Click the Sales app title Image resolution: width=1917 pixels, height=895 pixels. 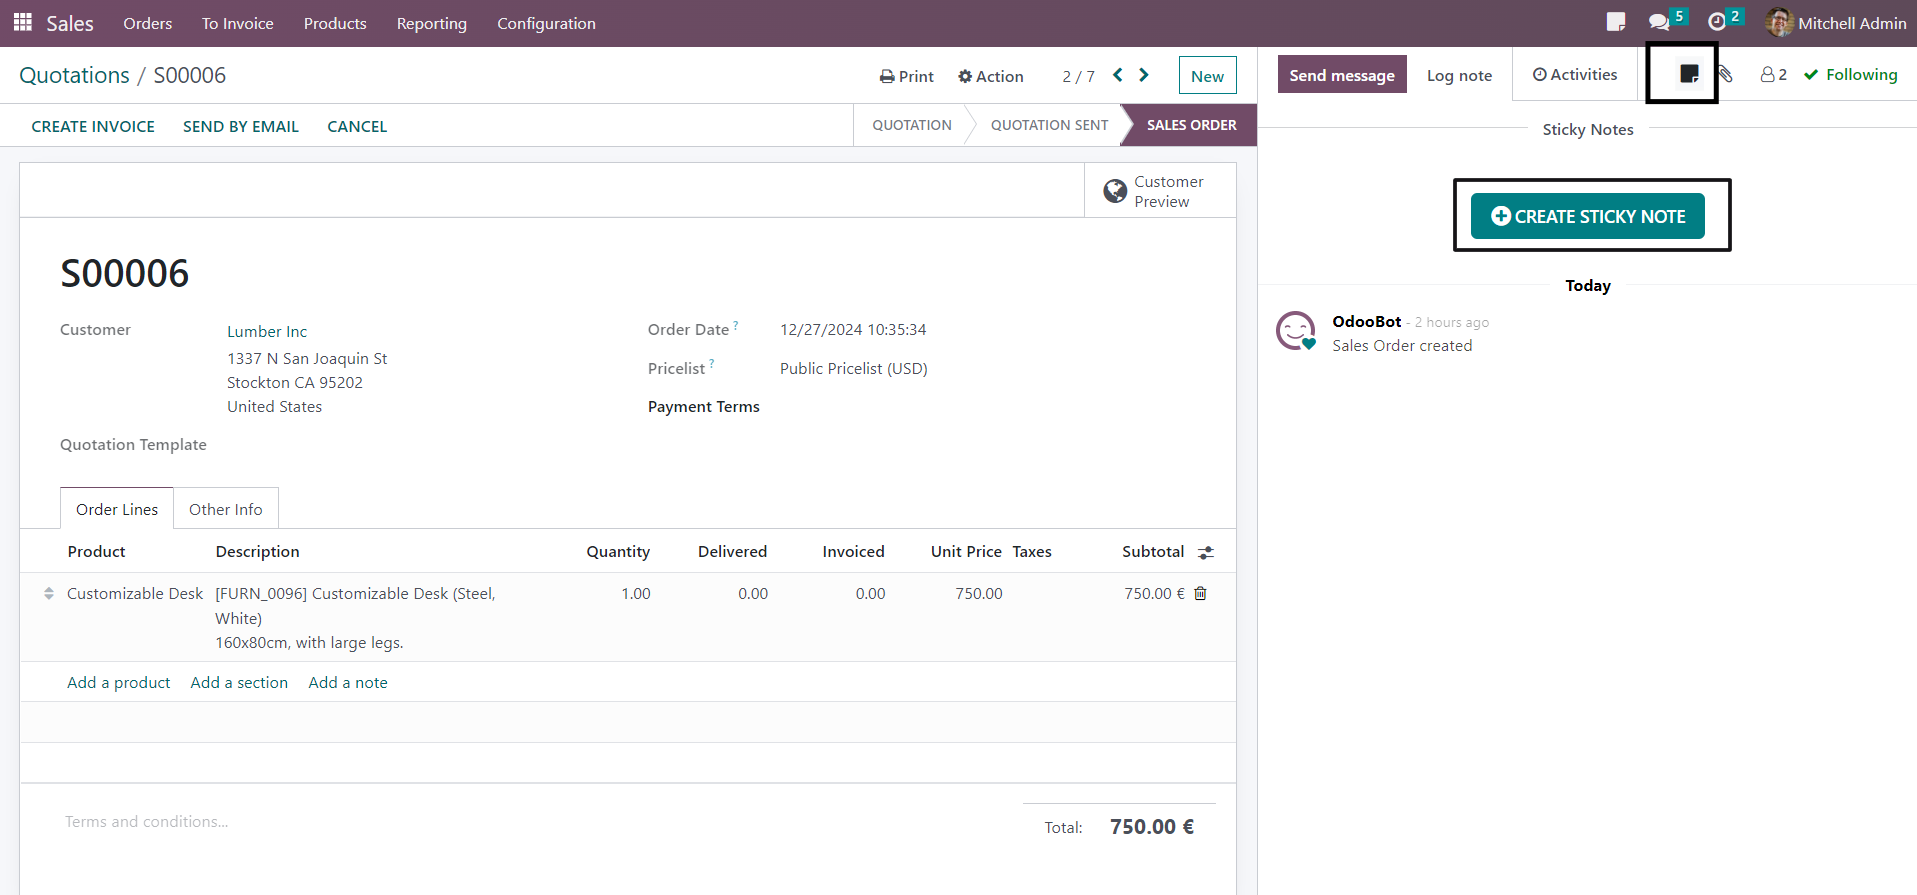tap(70, 23)
